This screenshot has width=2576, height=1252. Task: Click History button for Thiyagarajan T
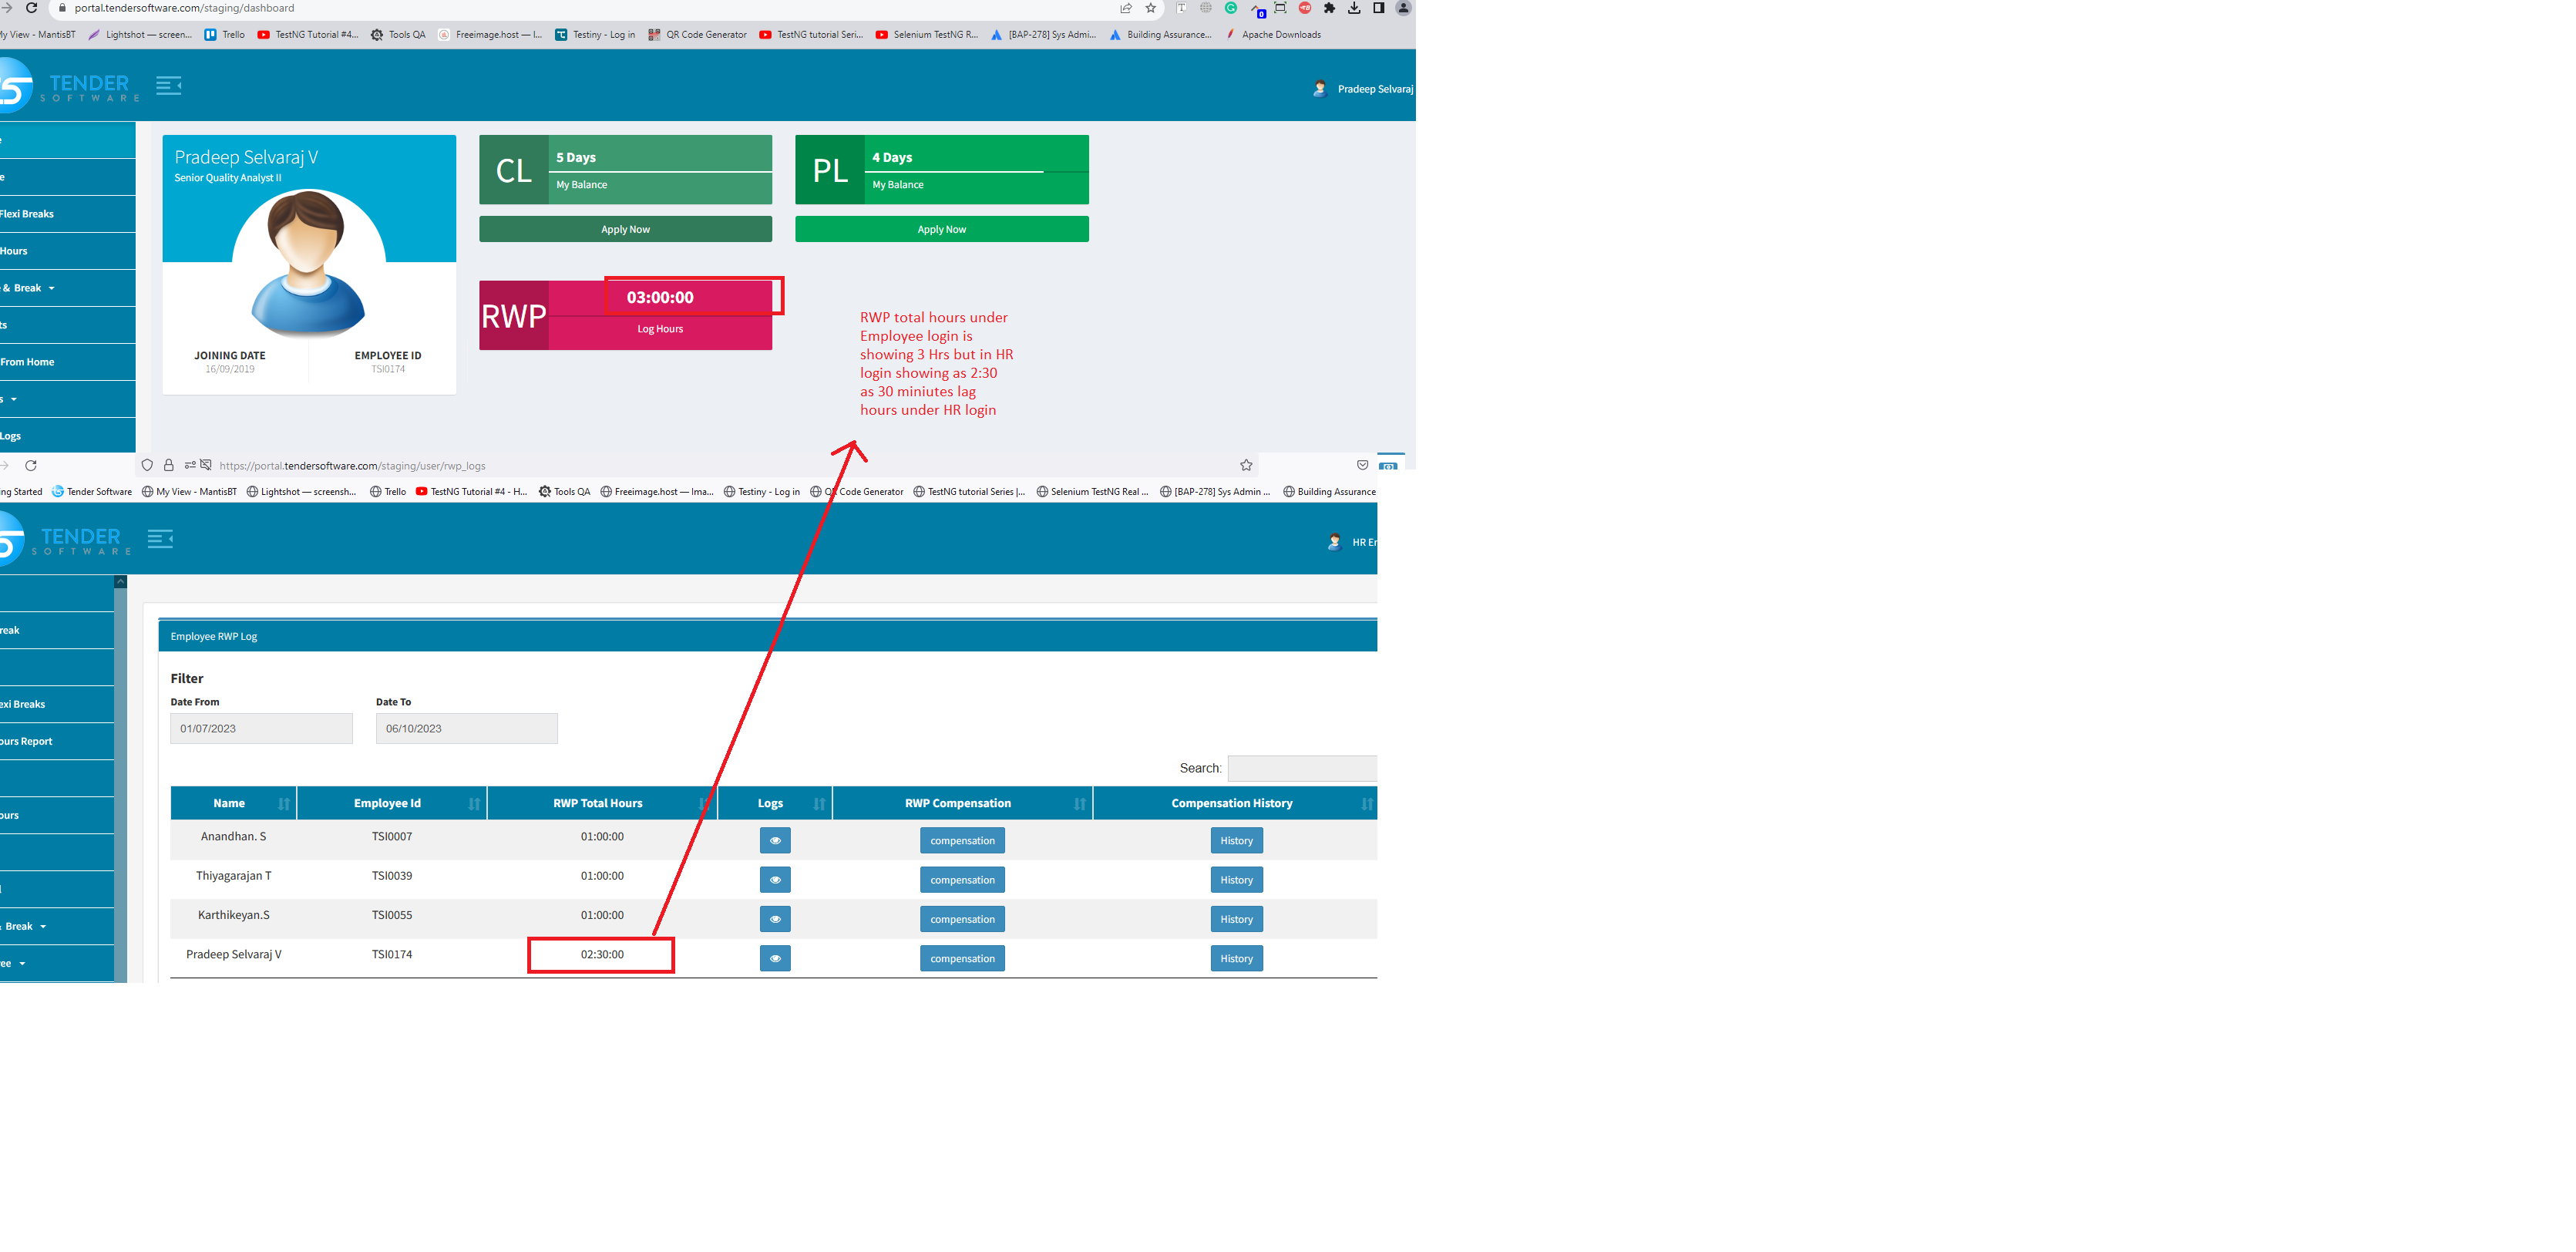[x=1236, y=880]
